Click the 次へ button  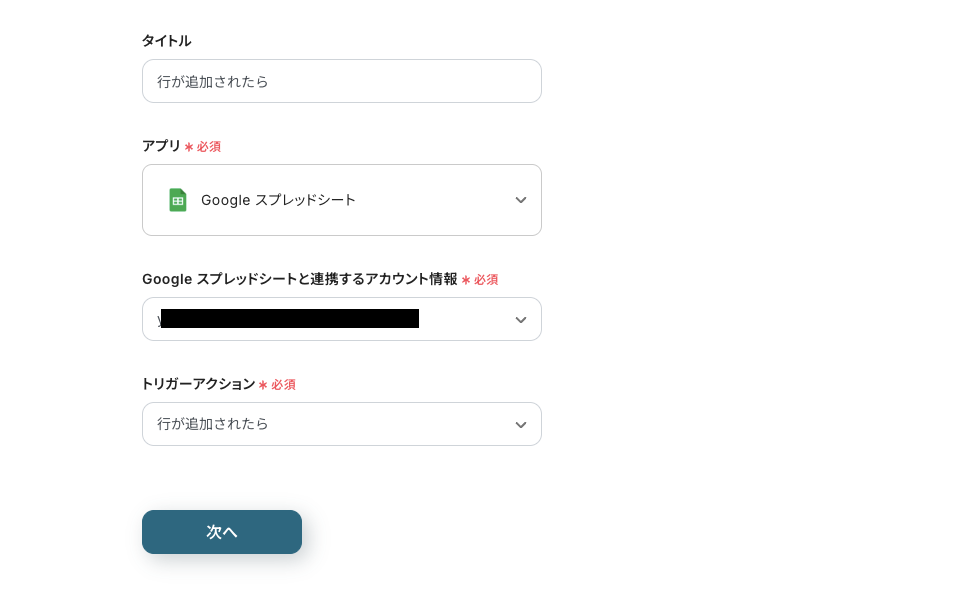click(x=222, y=532)
